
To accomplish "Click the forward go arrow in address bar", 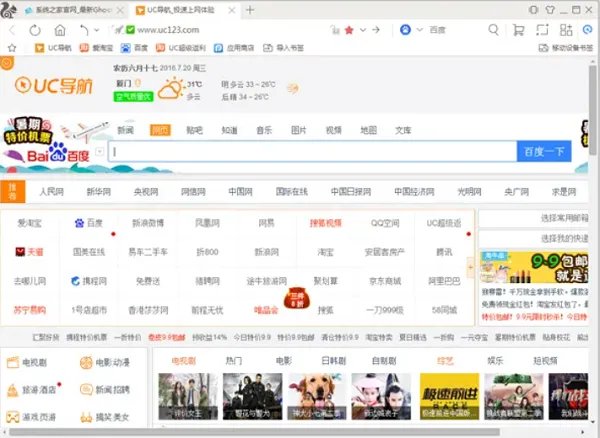I will [x=376, y=29].
